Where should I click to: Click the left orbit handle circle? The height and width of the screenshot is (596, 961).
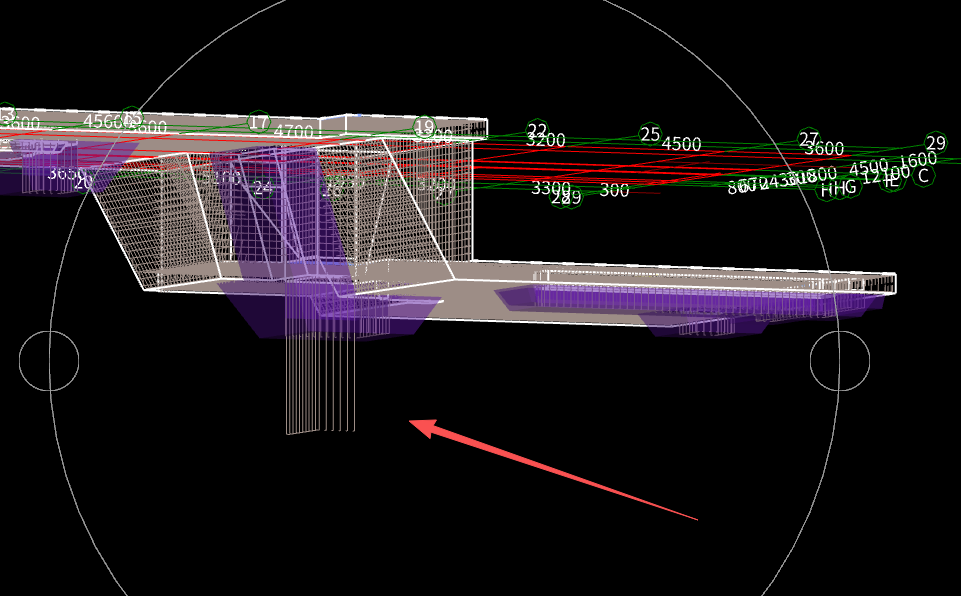[49, 361]
